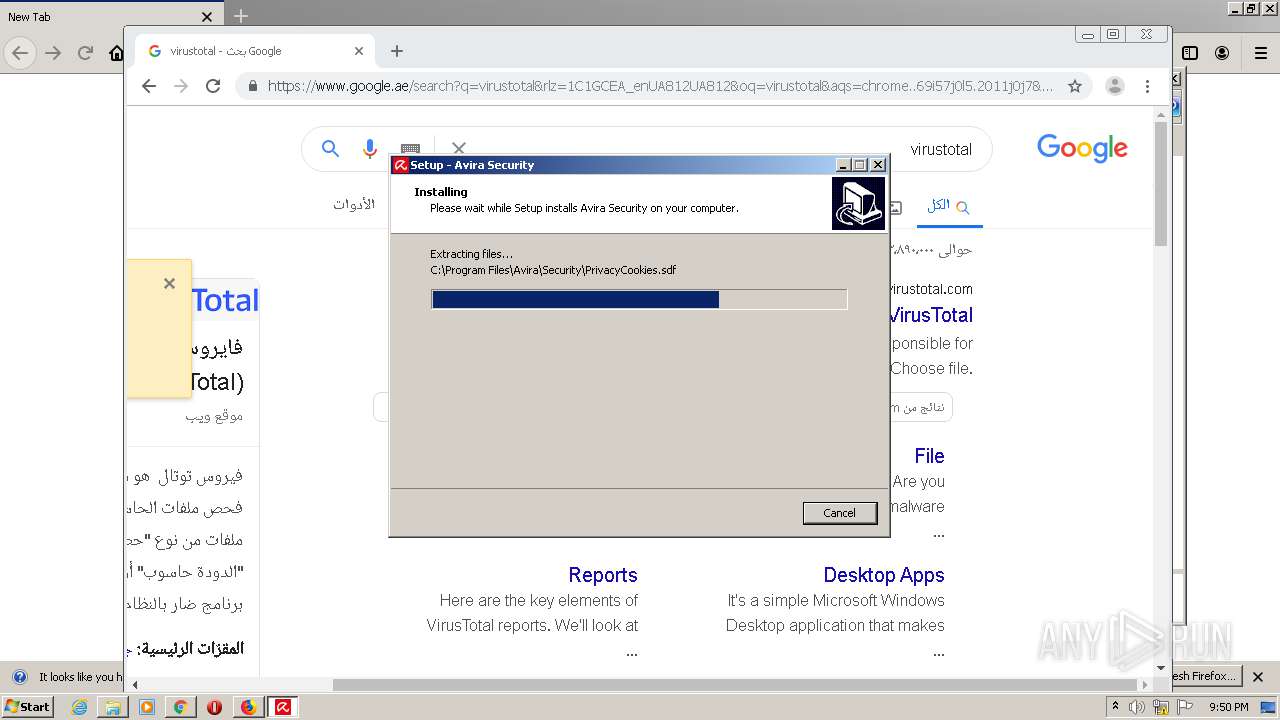Close the Firefox New Tab tab
Screen dimensions: 1280x720
click(207, 17)
